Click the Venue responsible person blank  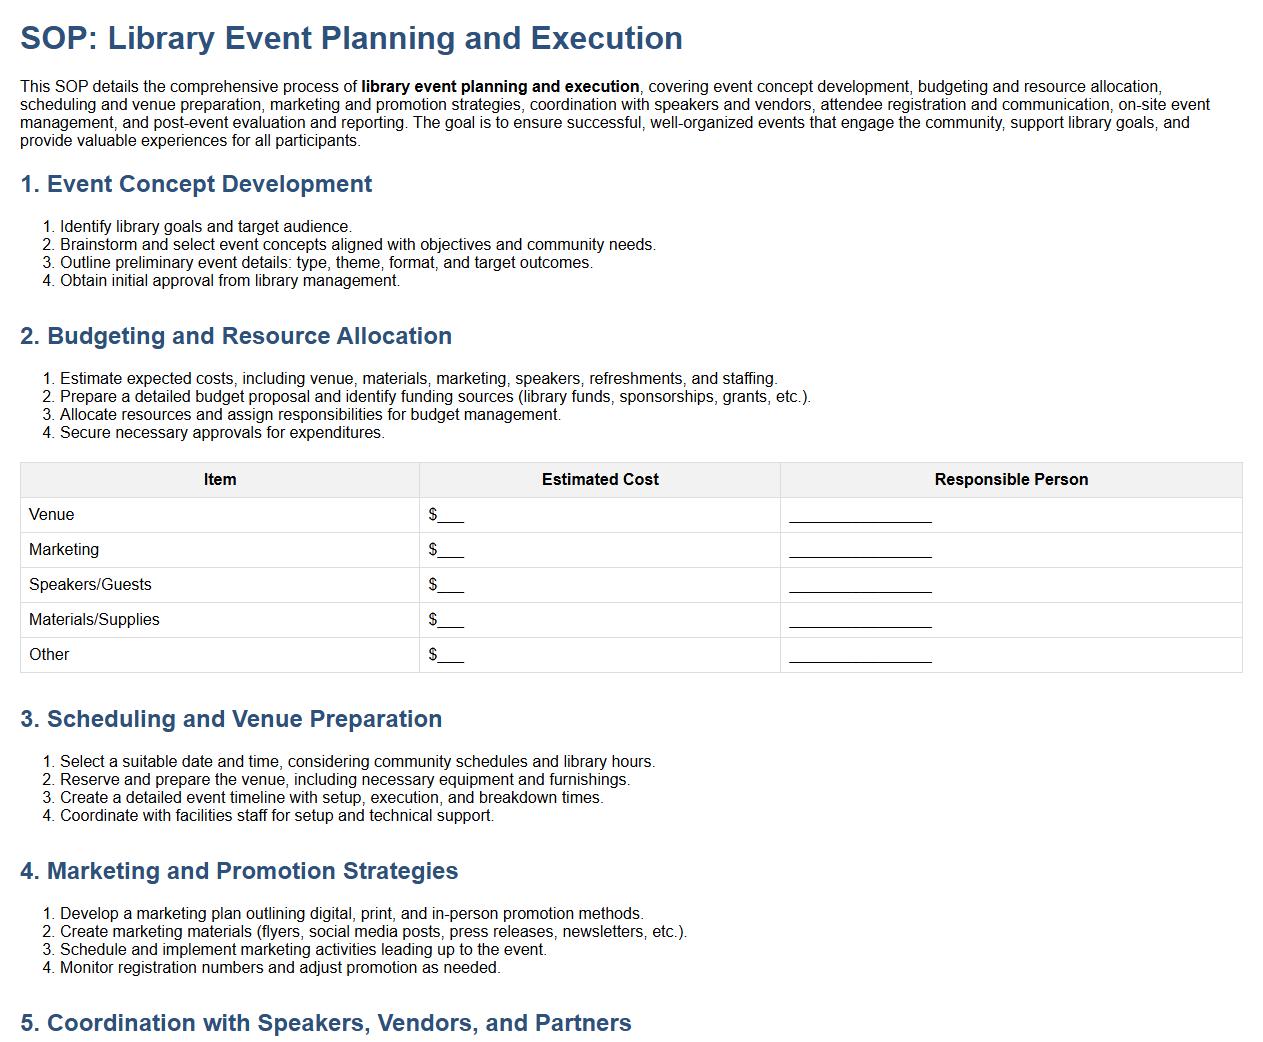click(860, 515)
